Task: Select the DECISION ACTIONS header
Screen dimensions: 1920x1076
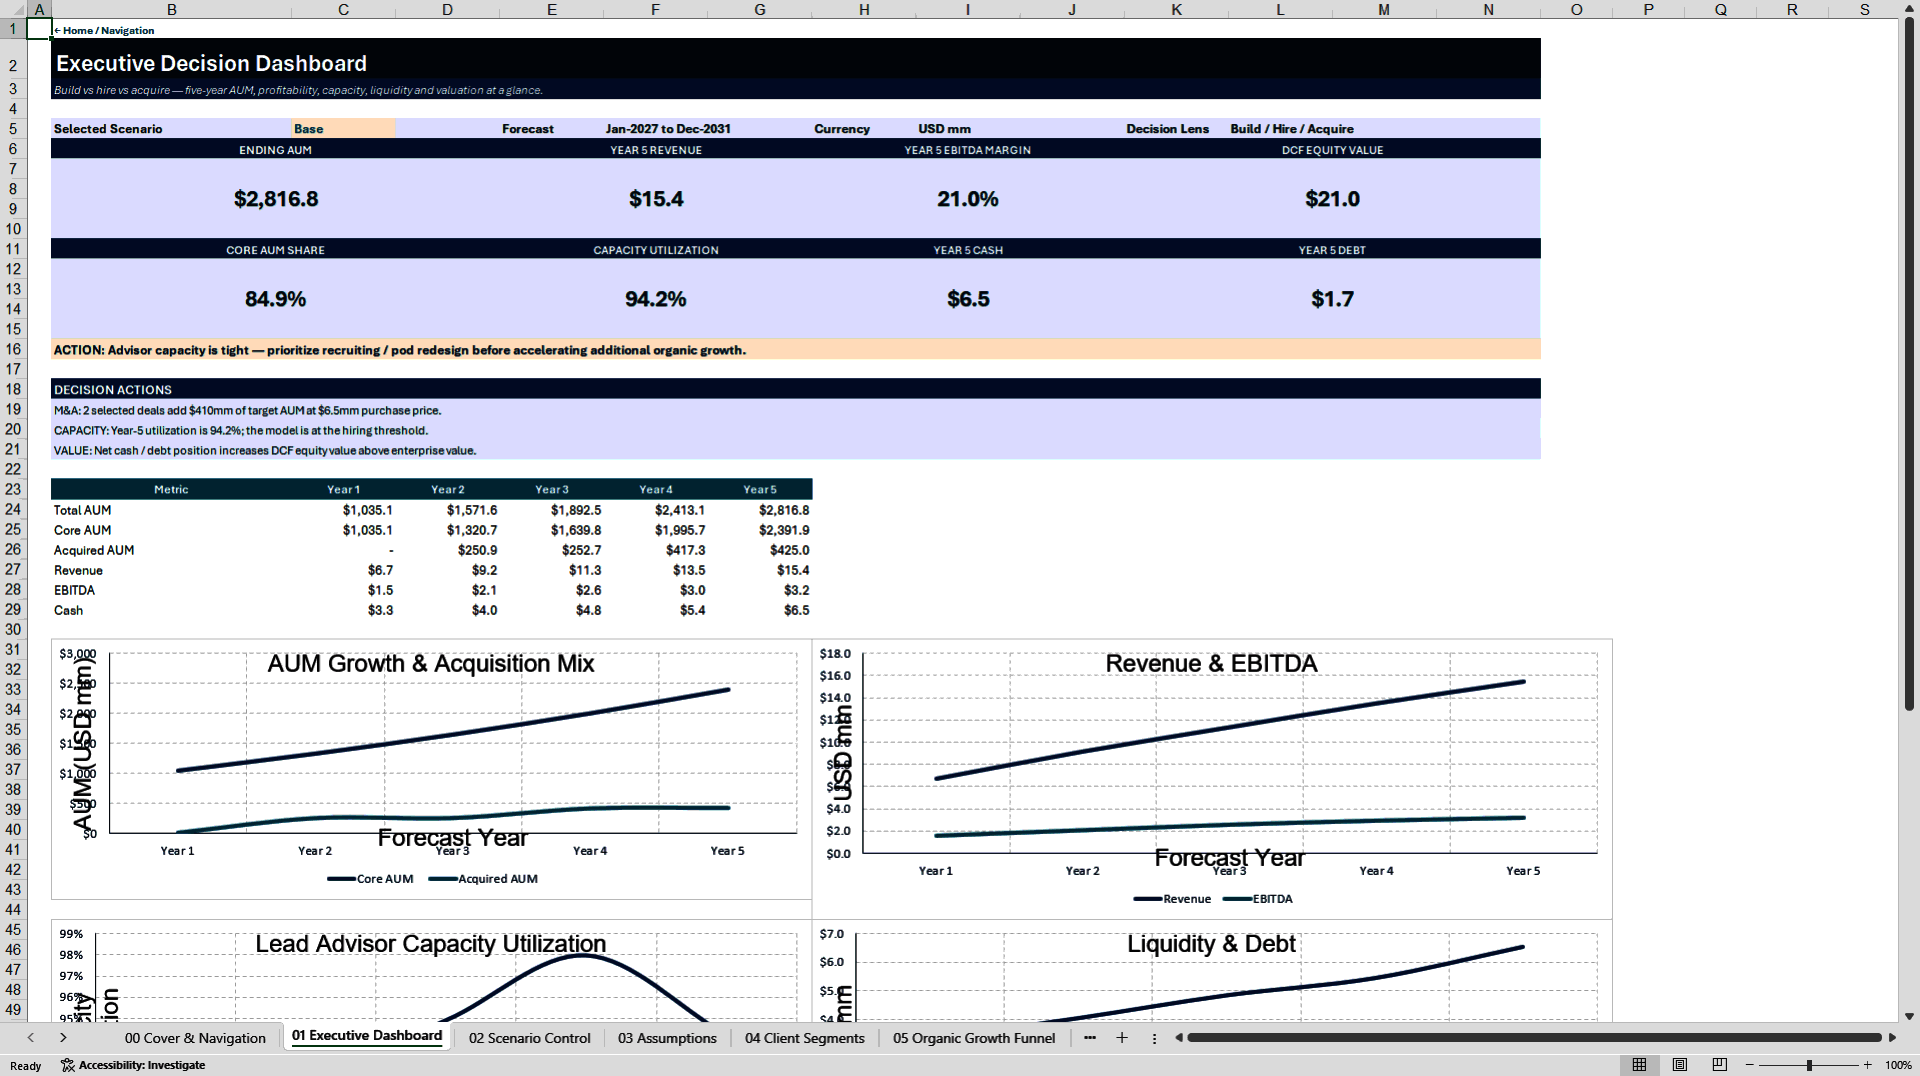Action: tap(795, 389)
